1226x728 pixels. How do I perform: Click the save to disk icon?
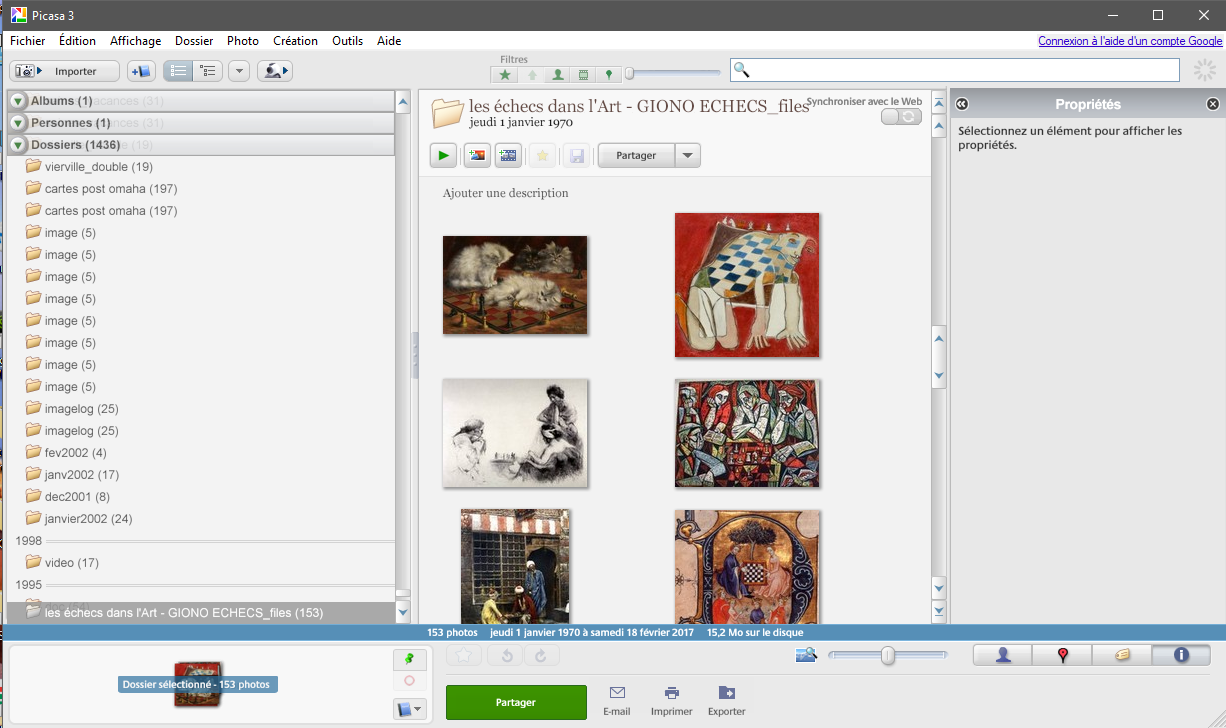[x=576, y=155]
